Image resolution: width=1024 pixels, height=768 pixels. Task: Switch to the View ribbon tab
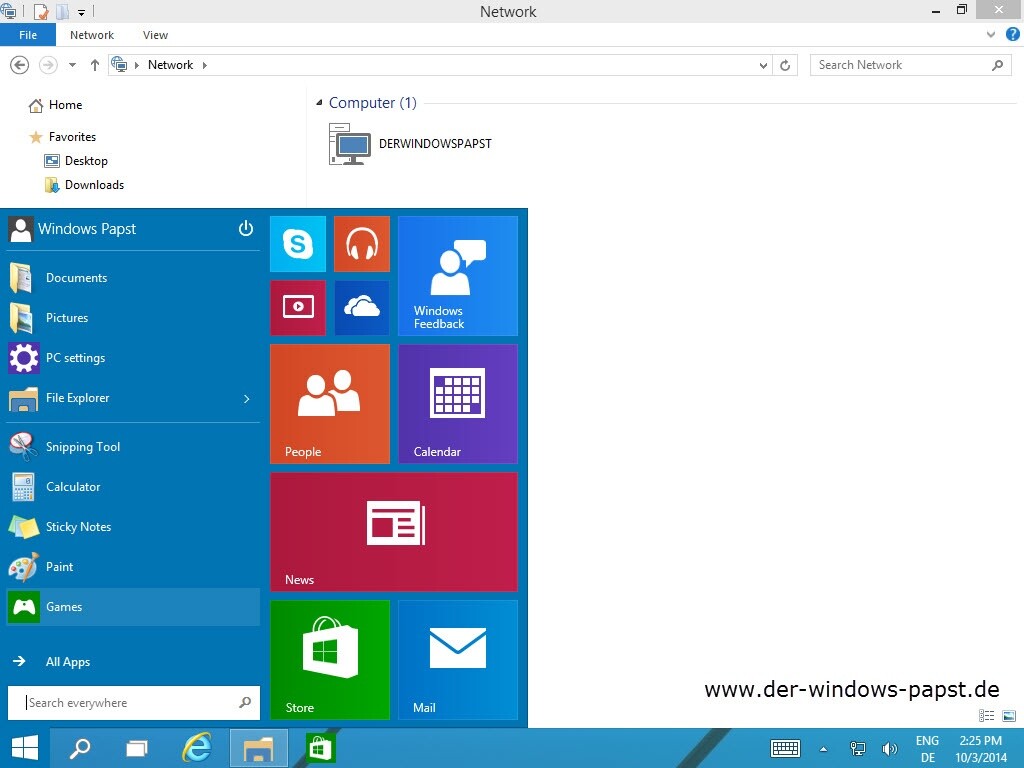click(155, 35)
